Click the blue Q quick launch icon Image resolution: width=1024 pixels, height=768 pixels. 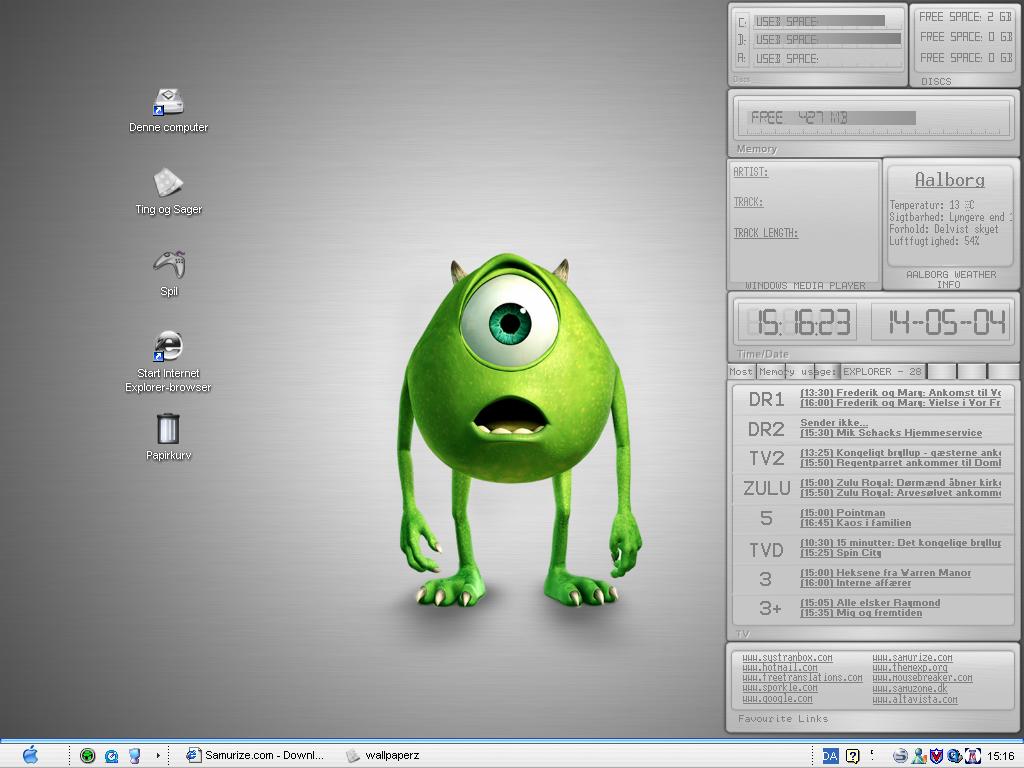point(111,756)
